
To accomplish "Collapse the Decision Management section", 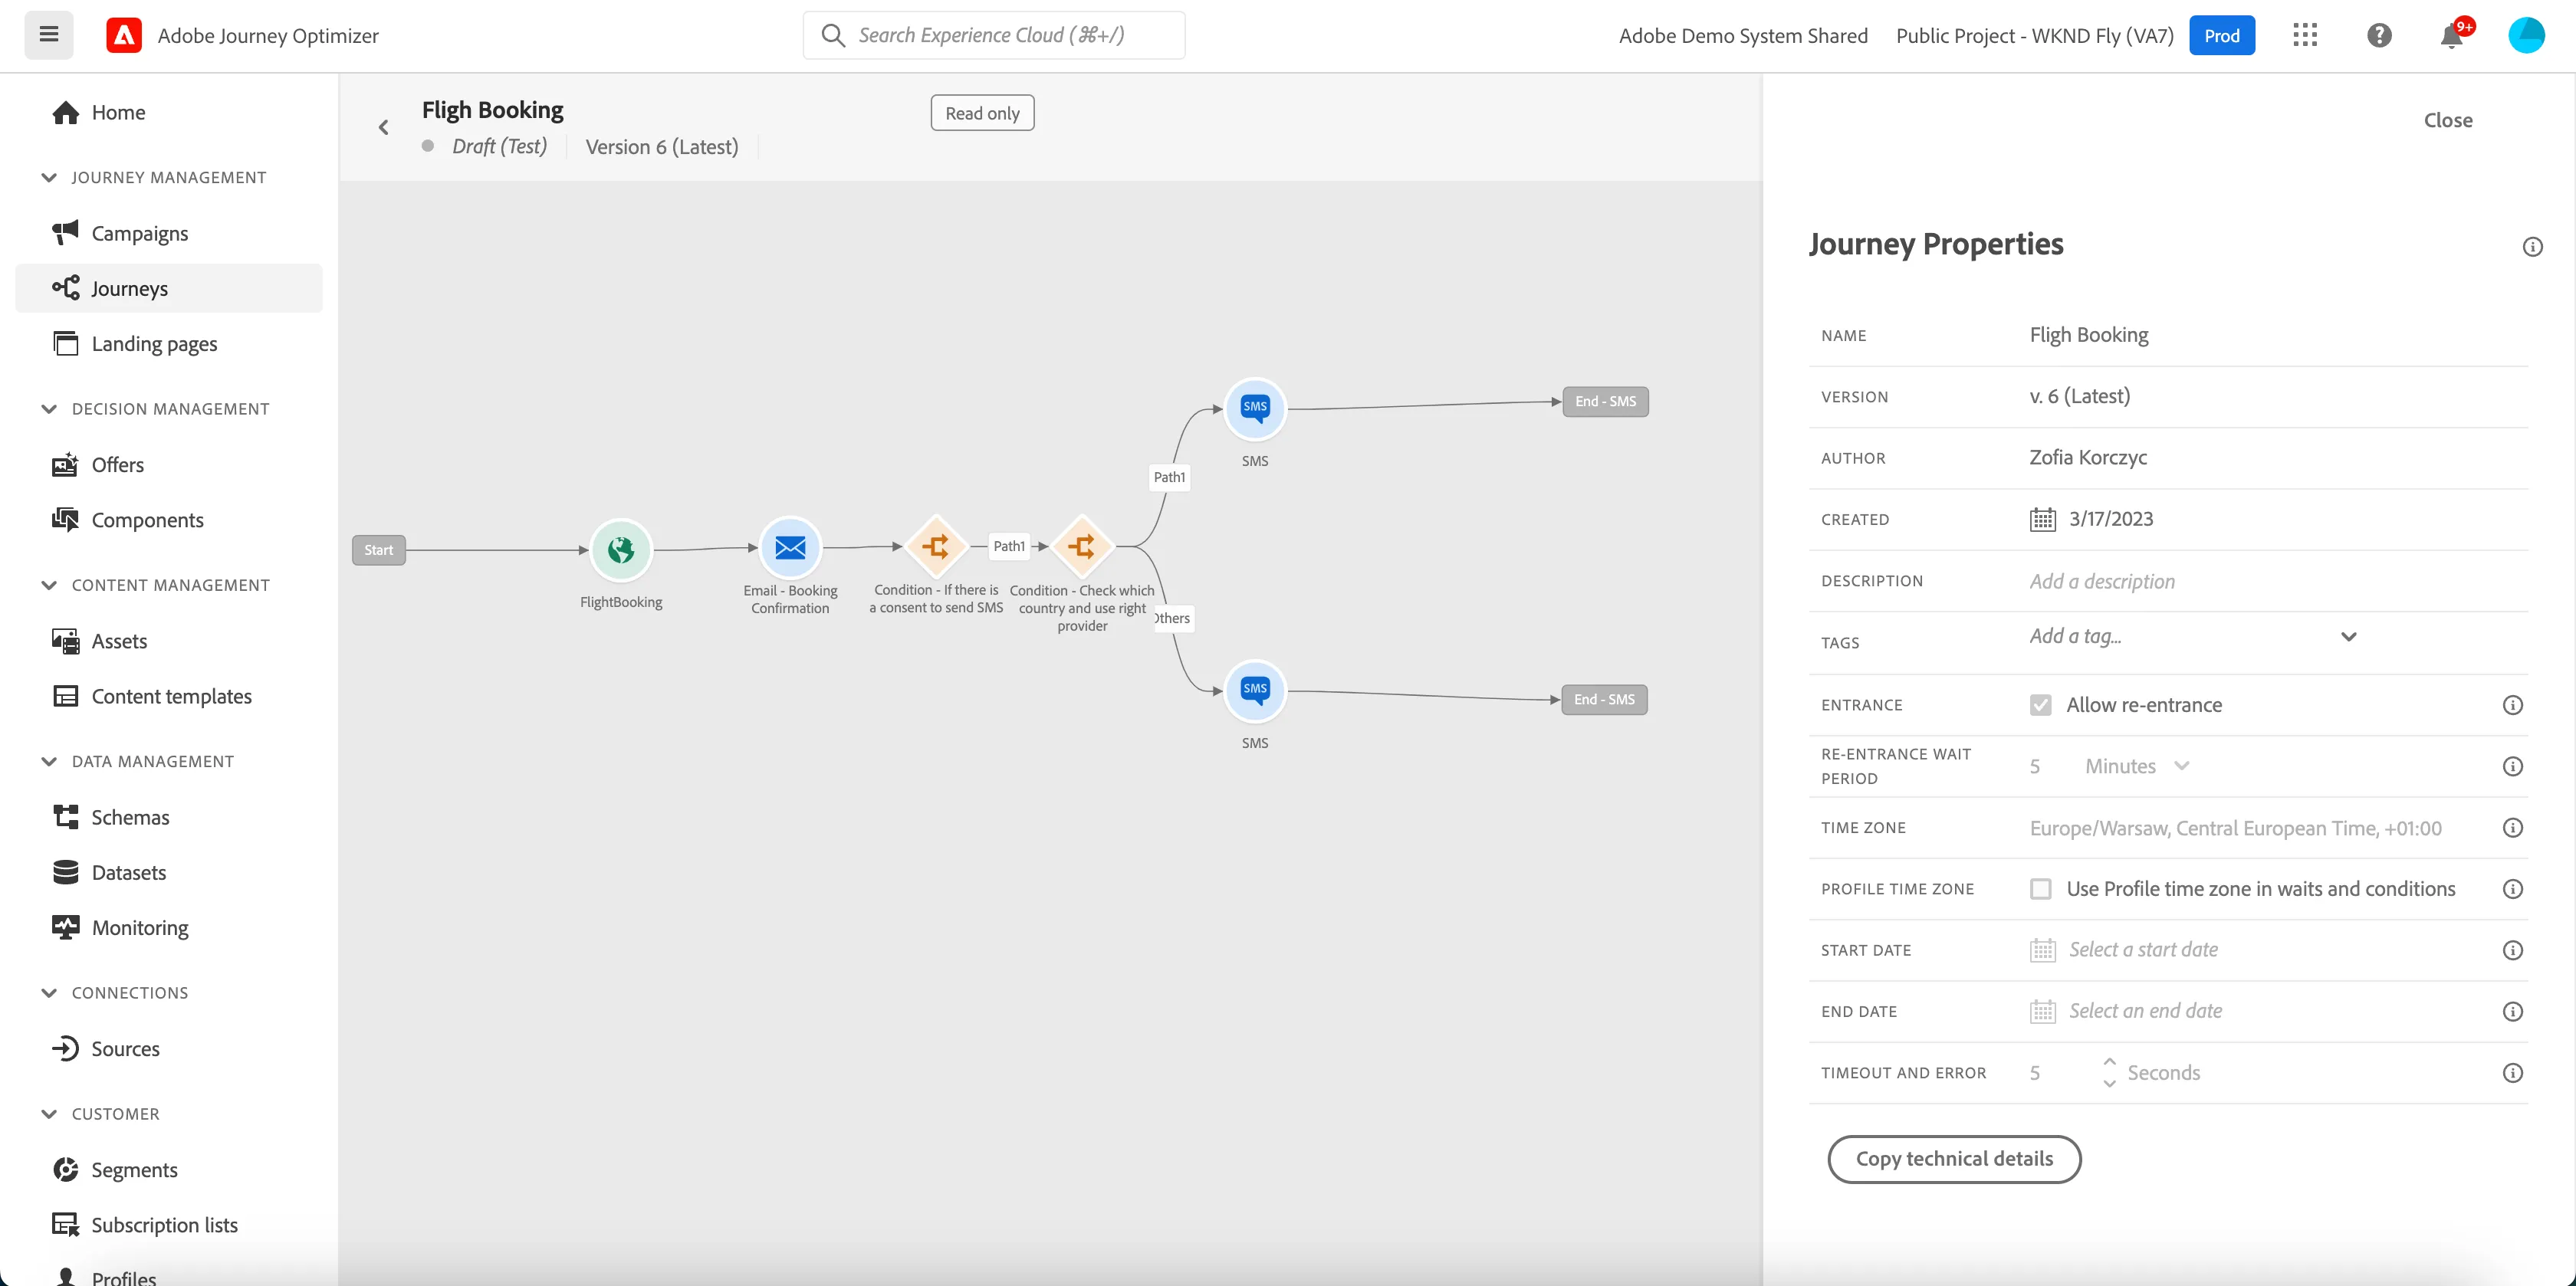I will tap(49, 409).
